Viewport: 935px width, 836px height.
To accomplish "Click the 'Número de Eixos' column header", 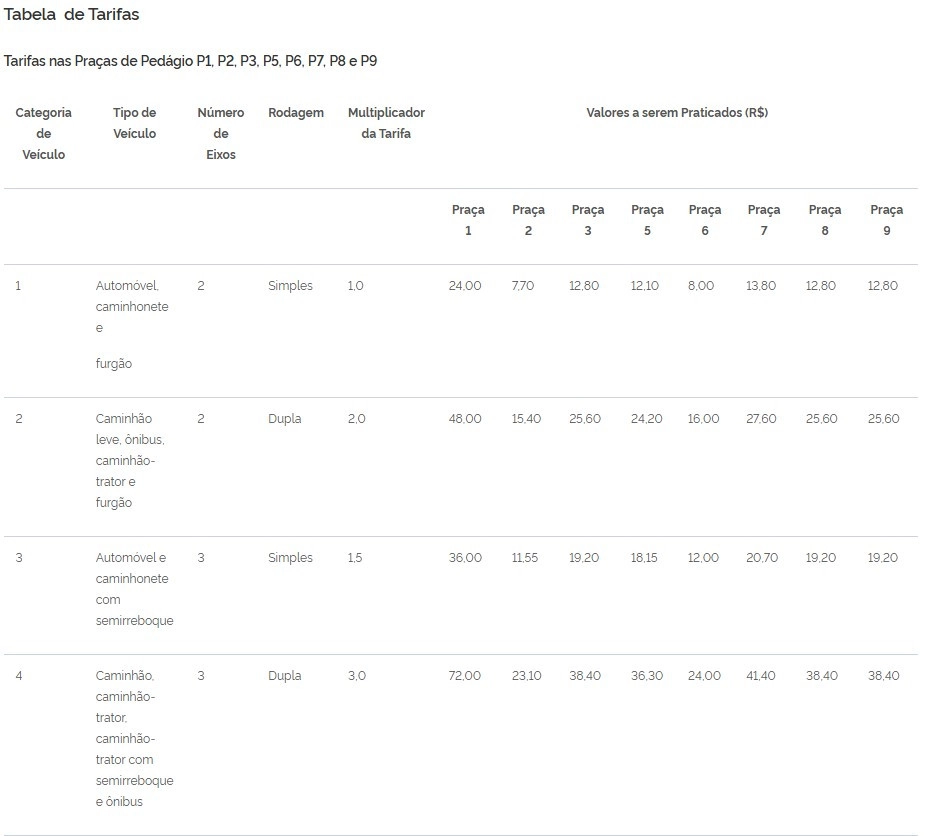I will 221,134.
